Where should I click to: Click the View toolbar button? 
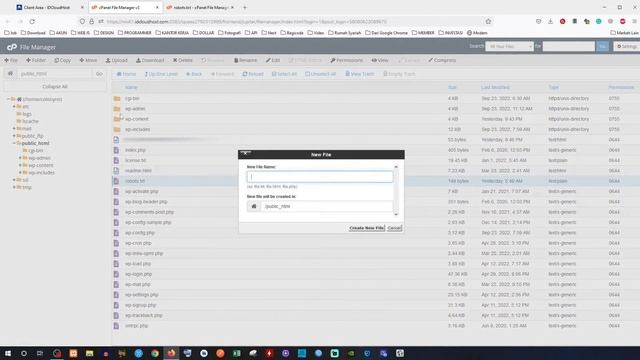380,60
